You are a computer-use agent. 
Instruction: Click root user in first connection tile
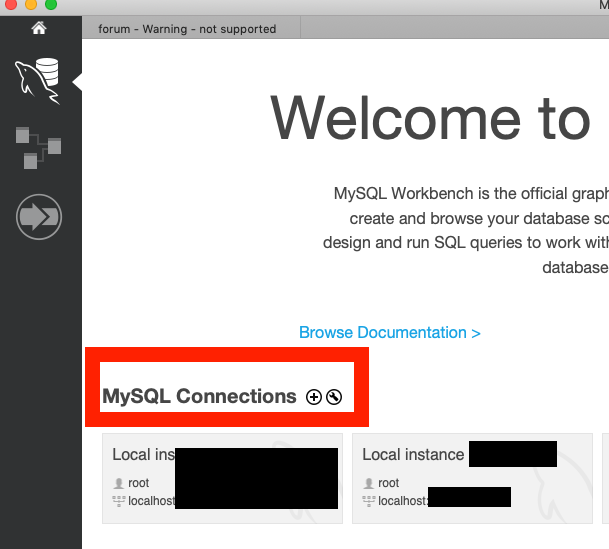pyautogui.click(x=138, y=483)
